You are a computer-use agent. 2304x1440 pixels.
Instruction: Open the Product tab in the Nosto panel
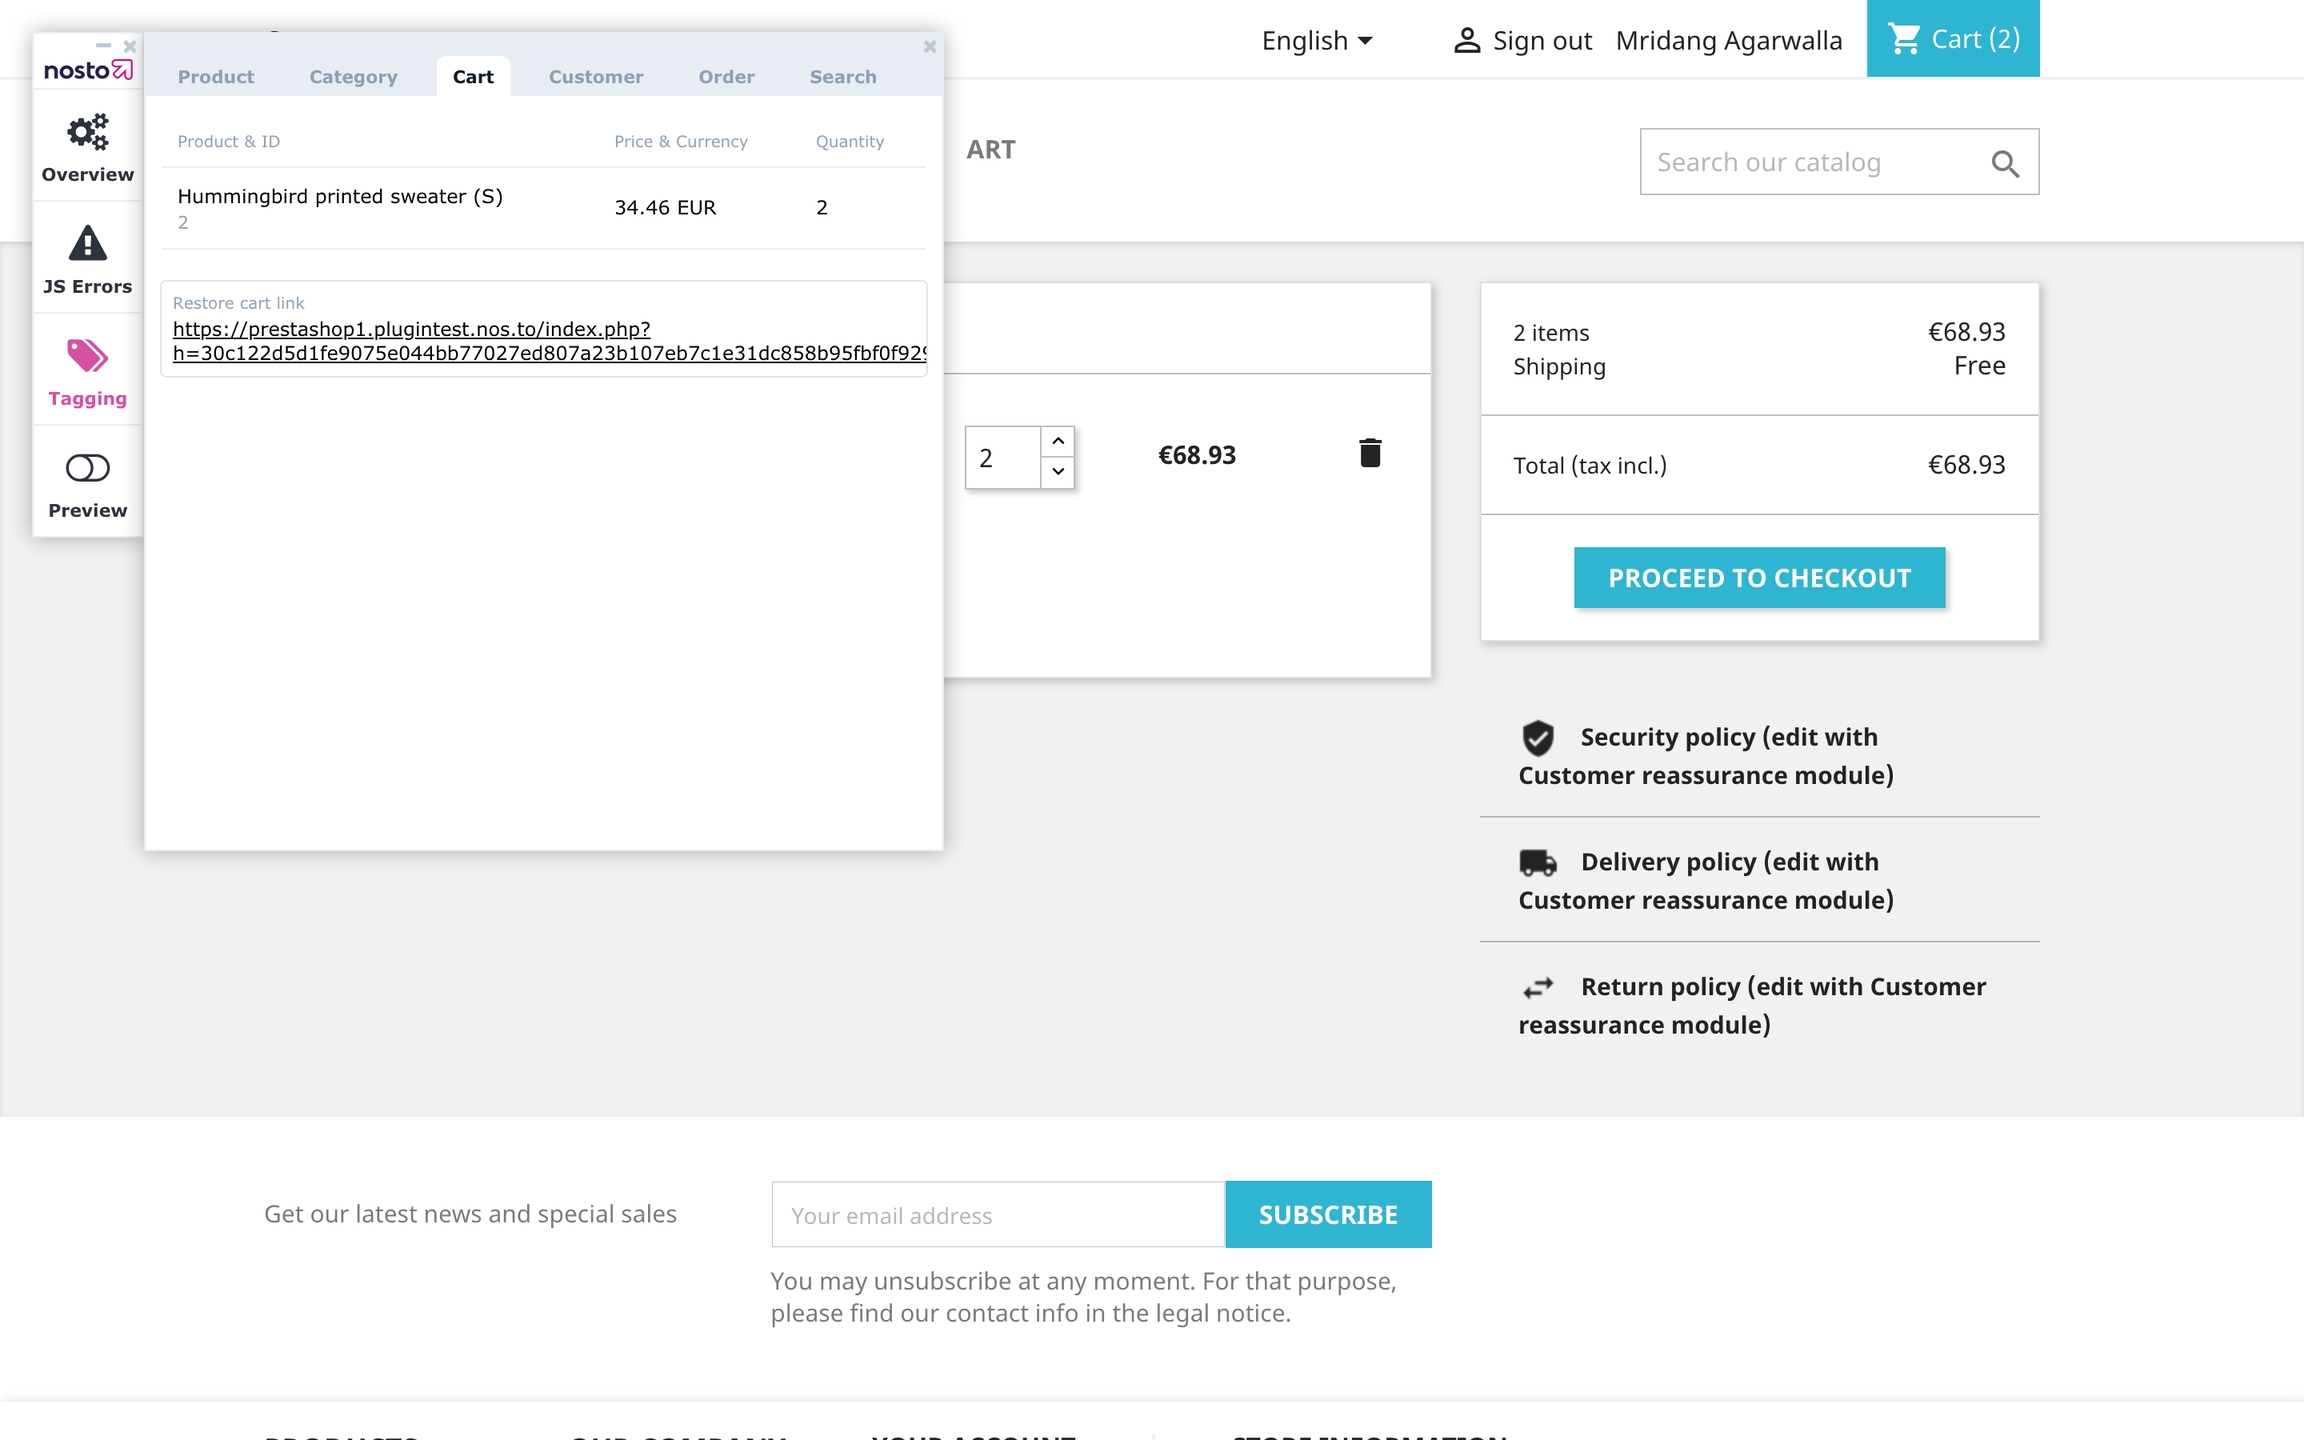pyautogui.click(x=216, y=77)
